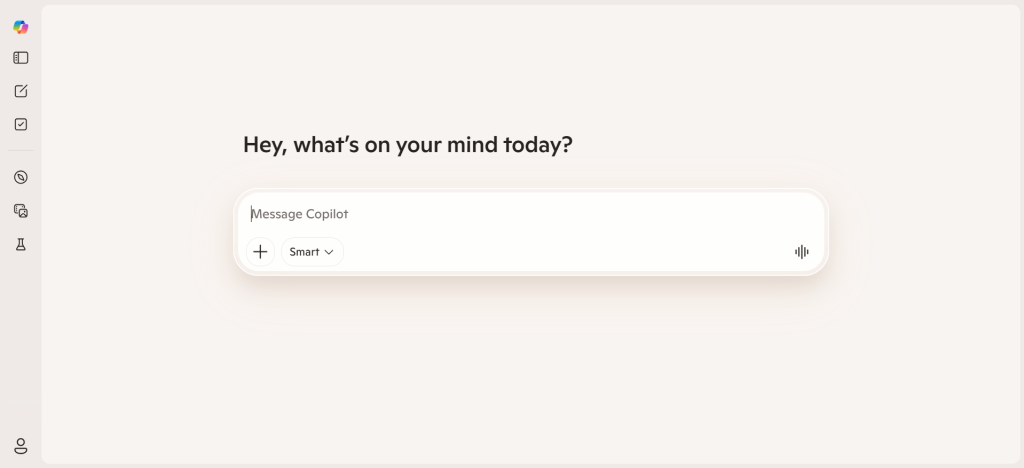Image resolution: width=1024 pixels, height=468 pixels.
Task: Open the account profile icon
Action: click(x=20, y=446)
